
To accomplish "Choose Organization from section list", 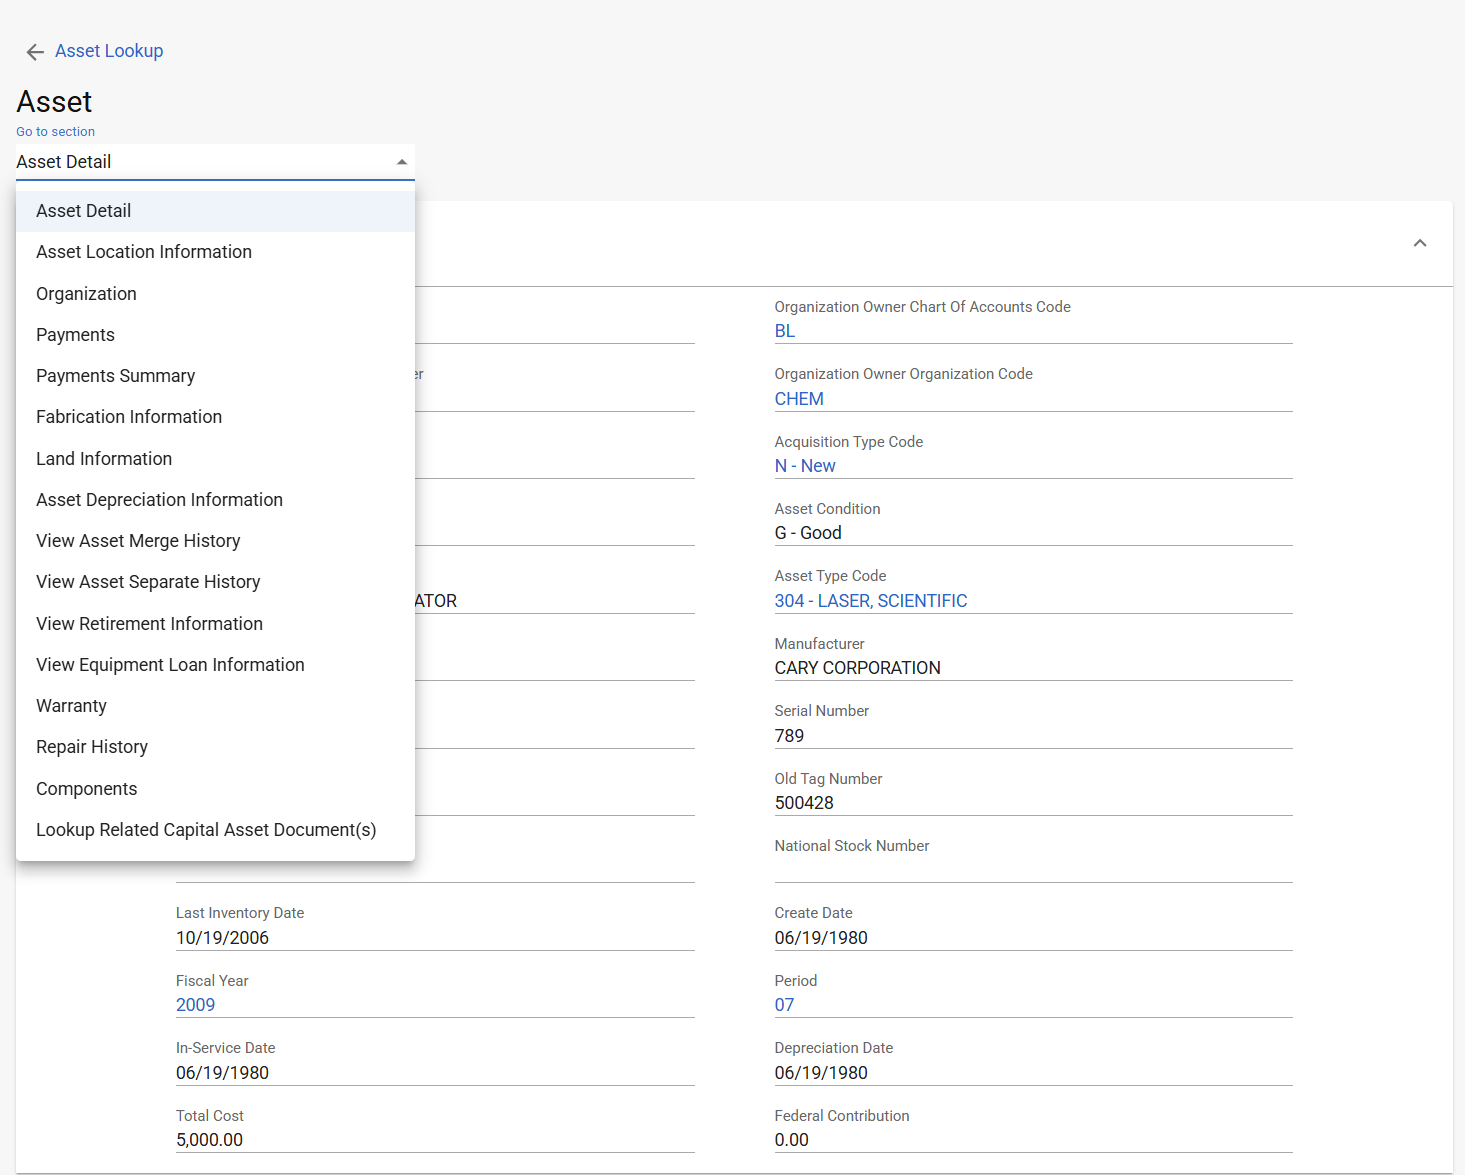I will pyautogui.click(x=86, y=294).
